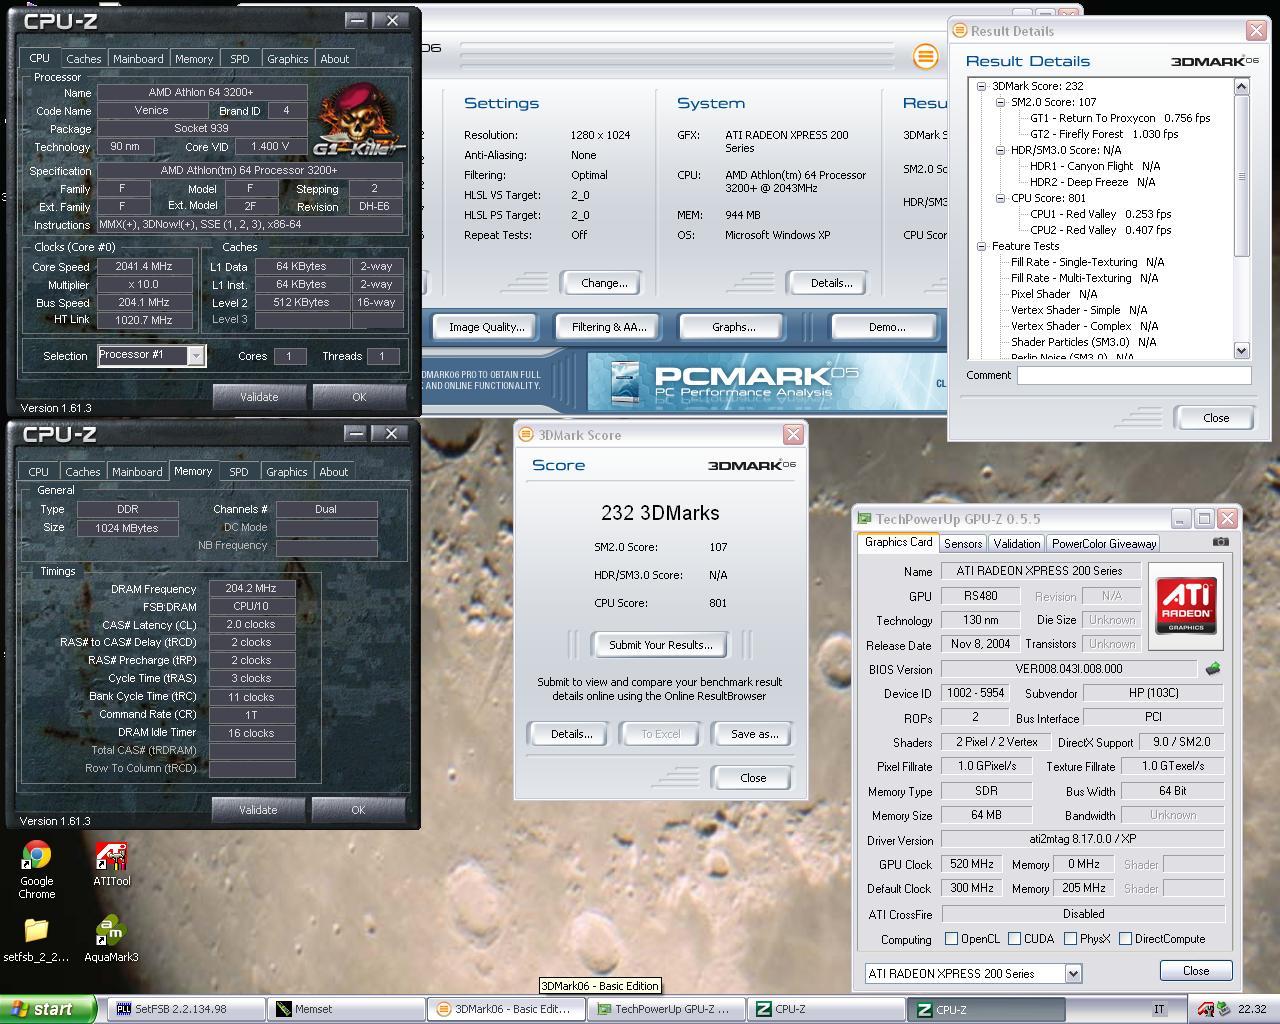Click the IT language indicator in taskbar
1280x1024 pixels.
click(1159, 1009)
